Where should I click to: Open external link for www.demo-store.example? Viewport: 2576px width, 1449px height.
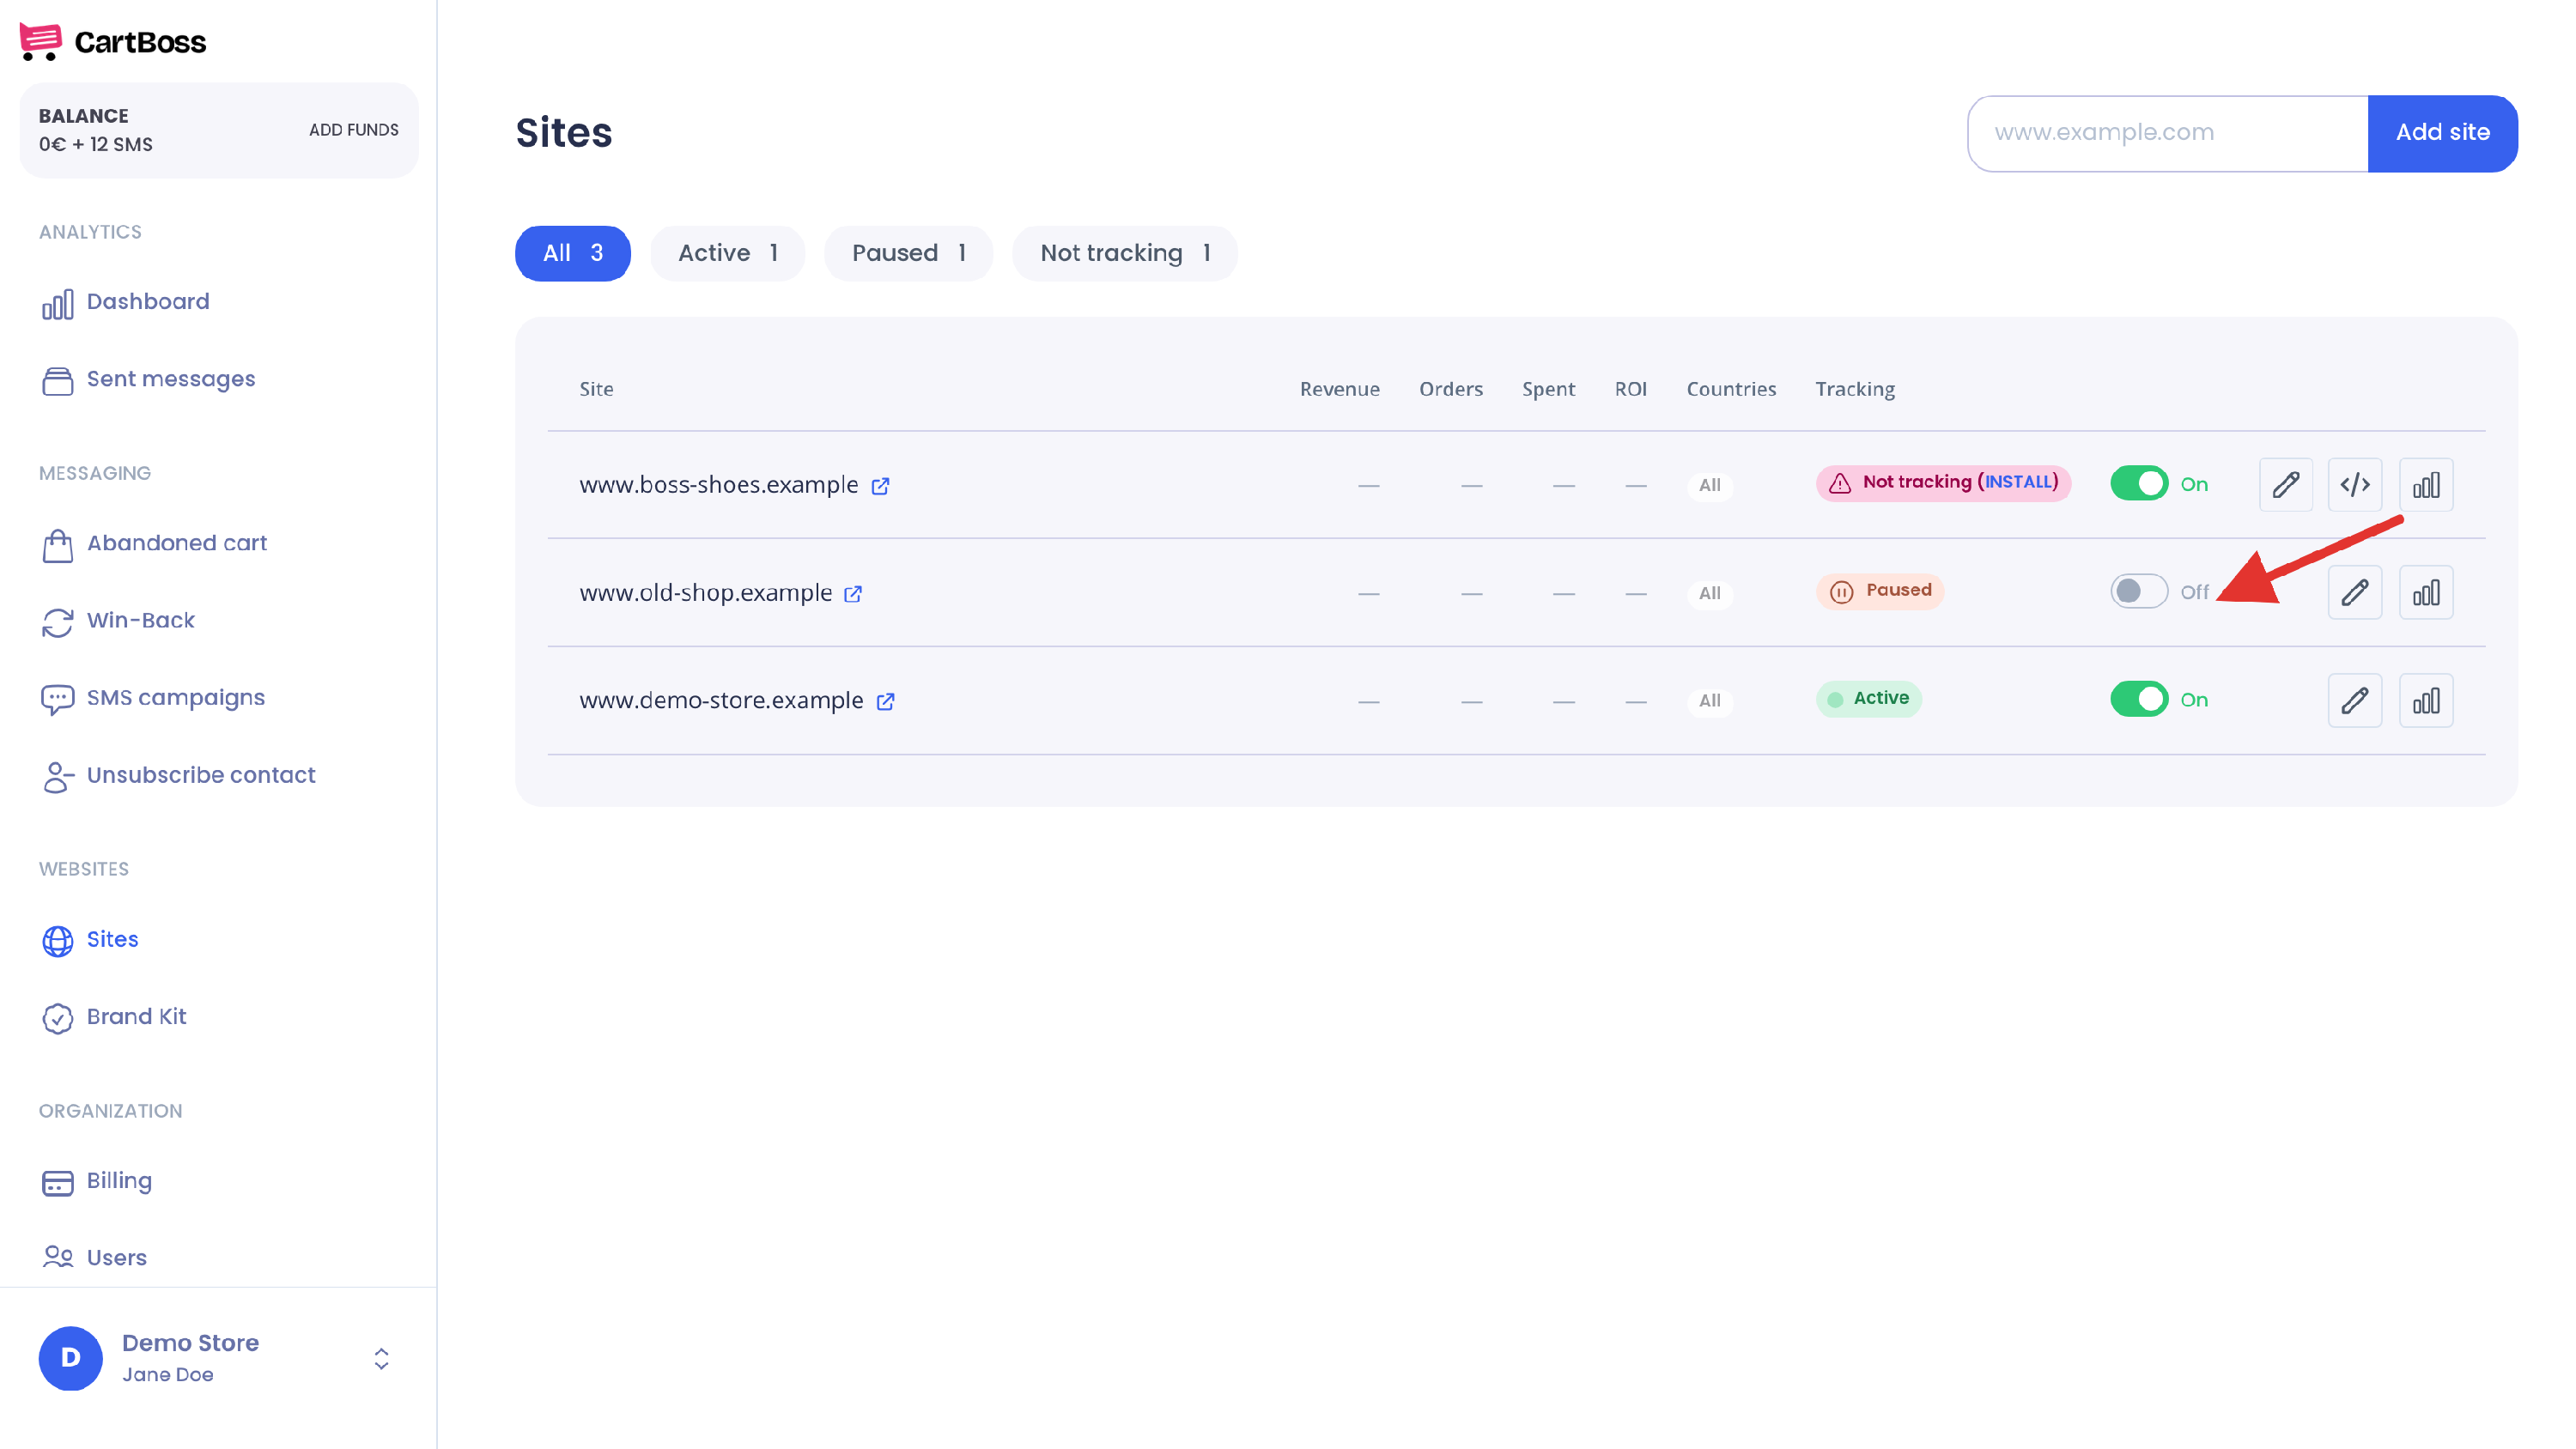pos(885,702)
